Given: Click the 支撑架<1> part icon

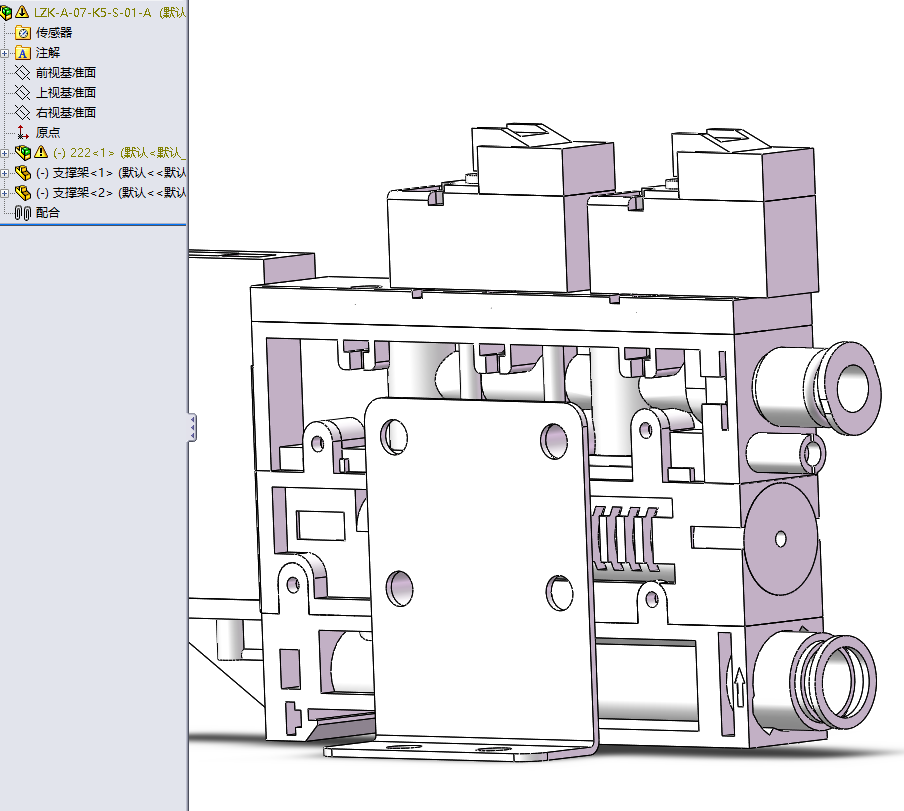Looking at the screenshot, I should tap(22, 172).
